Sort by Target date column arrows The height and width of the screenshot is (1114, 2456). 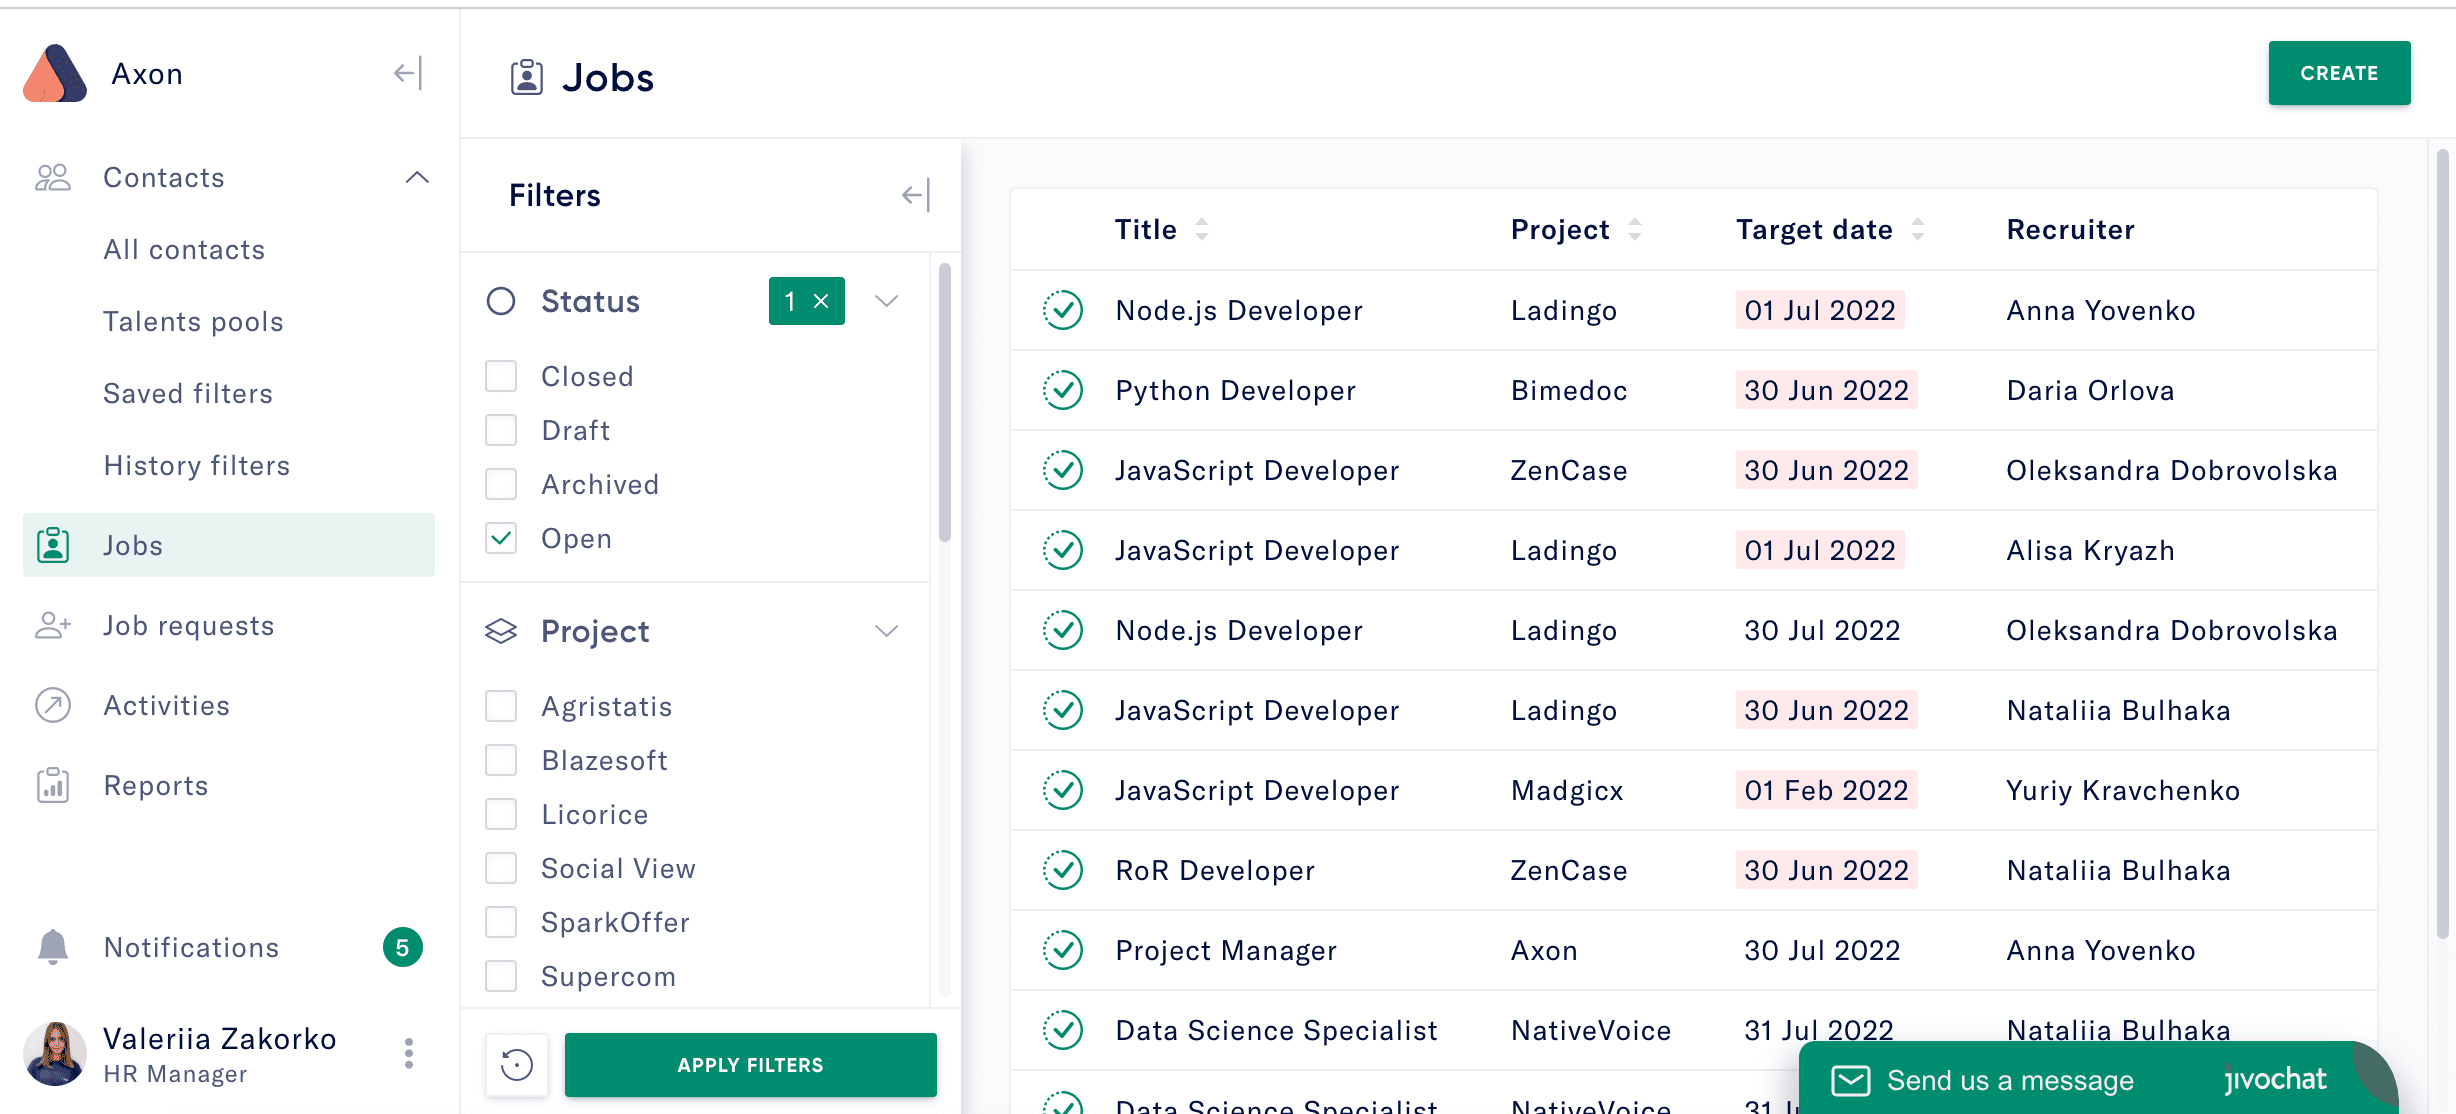(x=1917, y=230)
